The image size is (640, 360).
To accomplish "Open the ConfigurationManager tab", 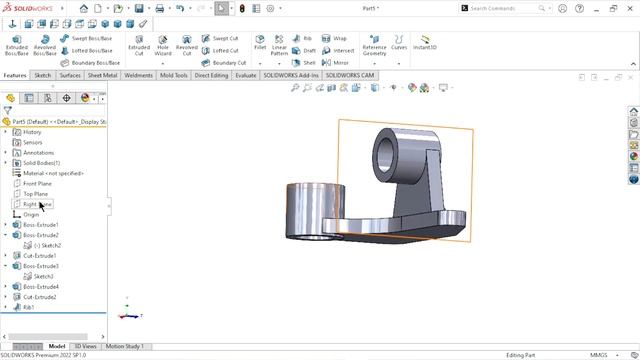I will pyautogui.click(x=48, y=98).
